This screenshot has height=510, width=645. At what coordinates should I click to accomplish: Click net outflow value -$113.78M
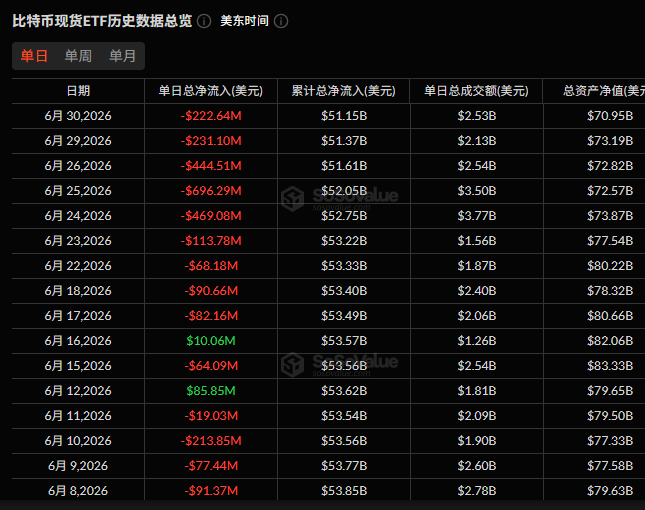coord(211,241)
